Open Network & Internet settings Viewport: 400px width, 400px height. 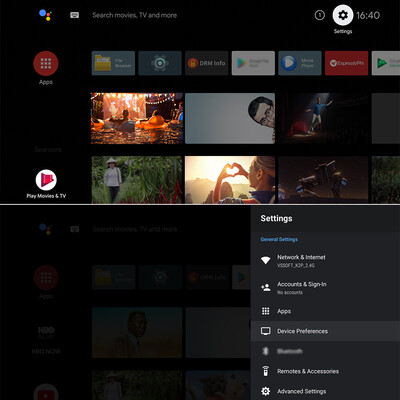point(325,261)
